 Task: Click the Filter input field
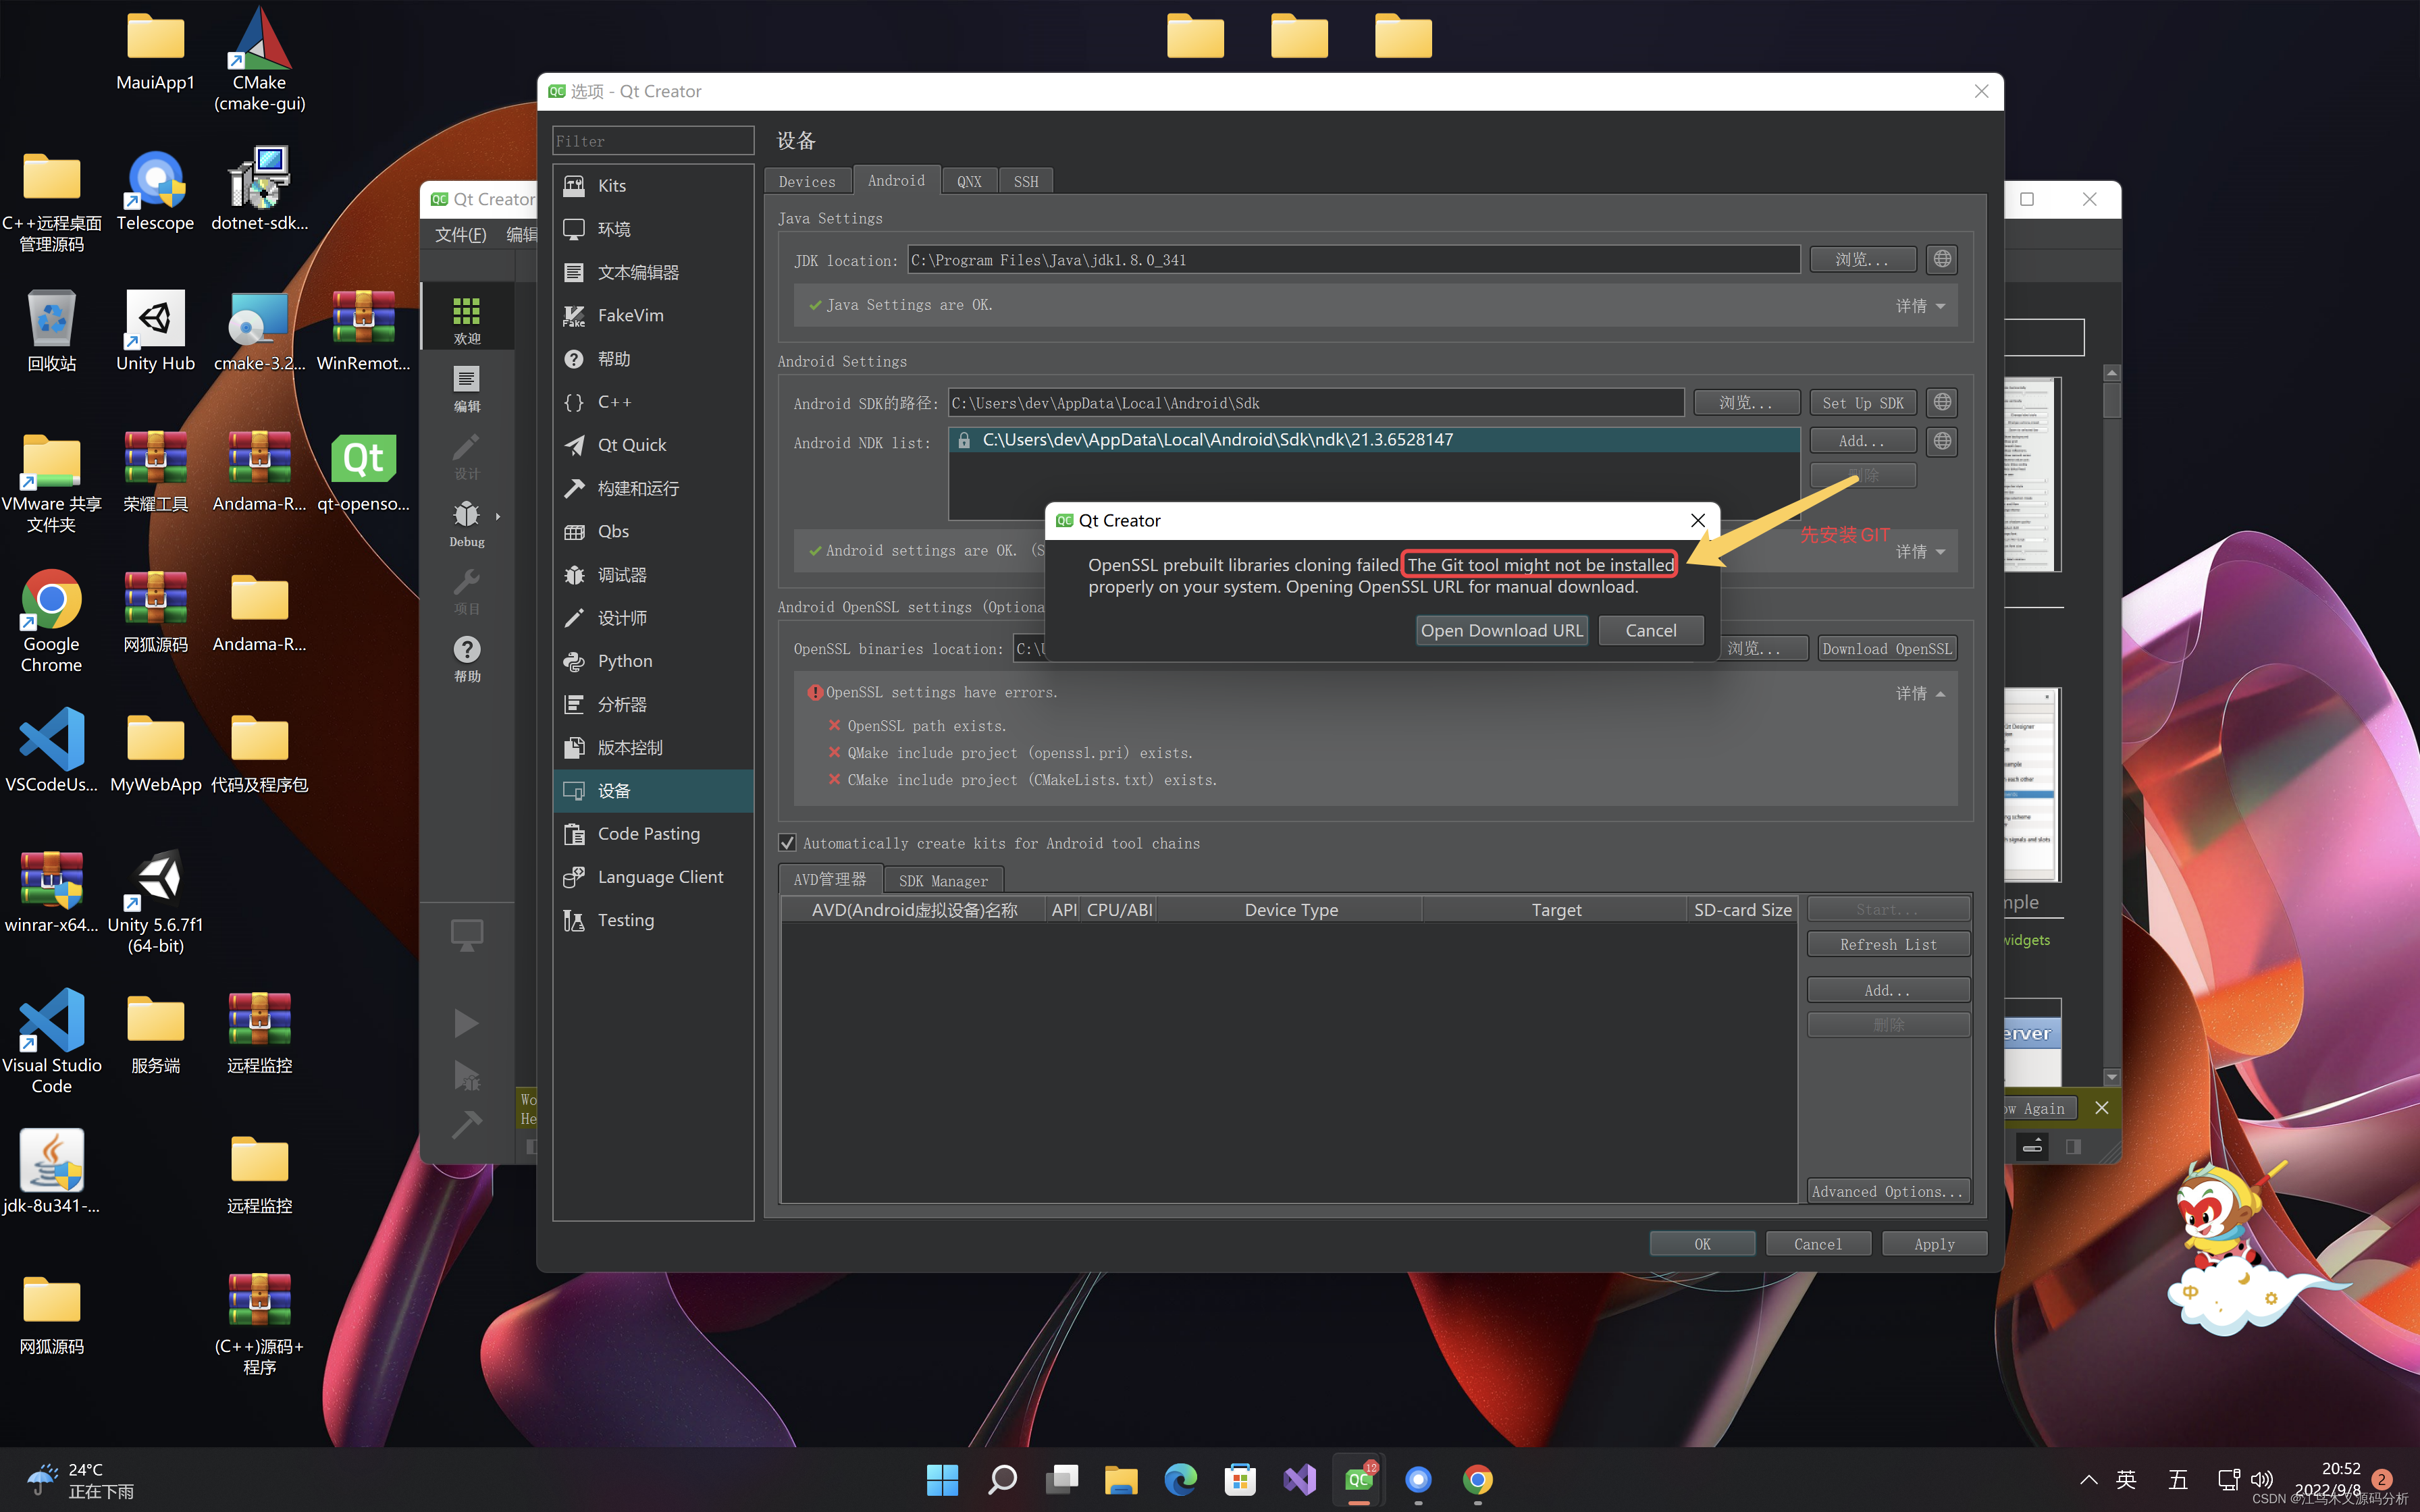click(652, 141)
